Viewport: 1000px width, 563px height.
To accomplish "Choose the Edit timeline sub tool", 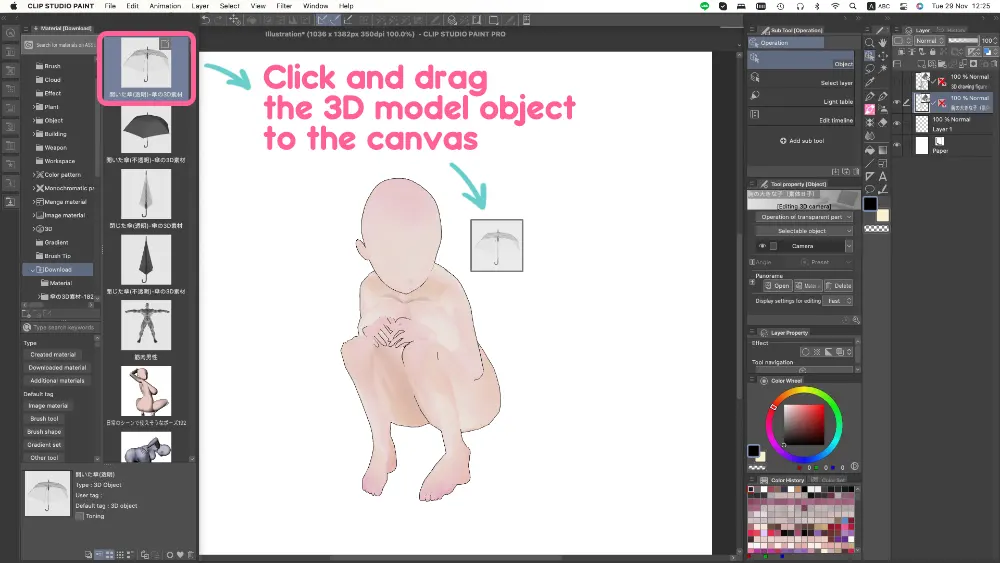I will (801, 115).
